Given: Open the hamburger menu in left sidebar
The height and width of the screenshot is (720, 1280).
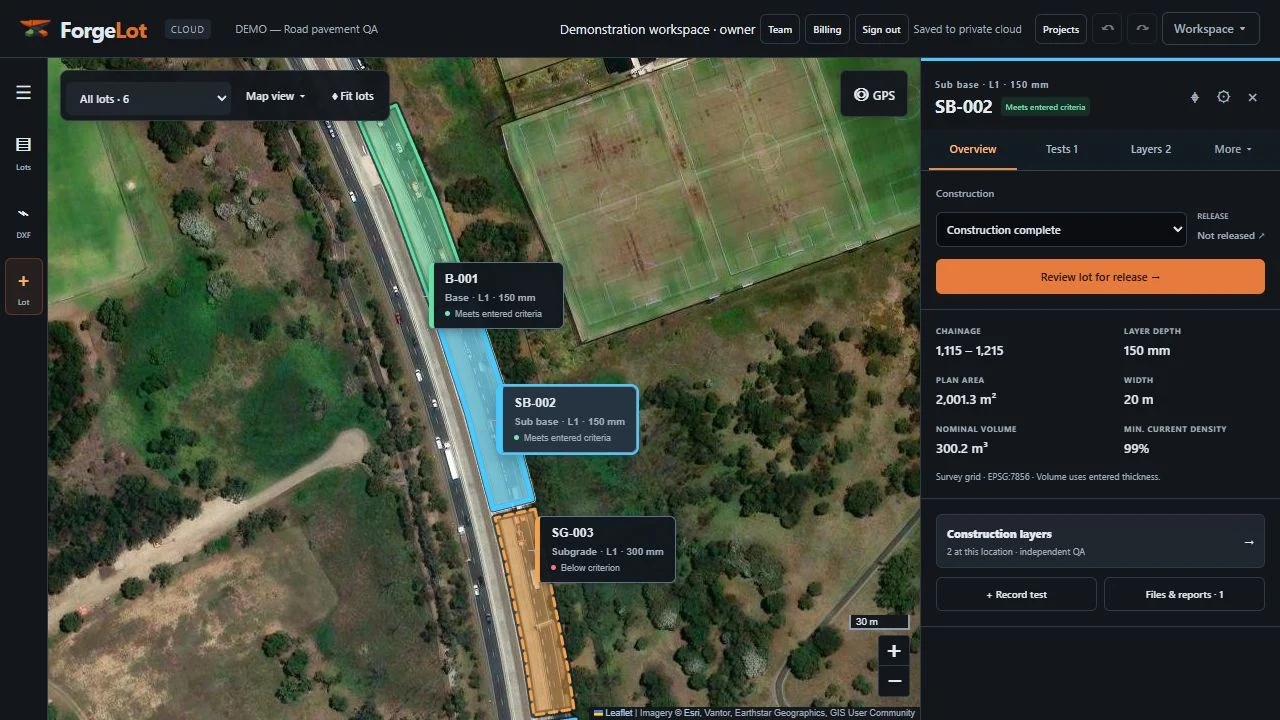Looking at the screenshot, I should click(x=23, y=93).
